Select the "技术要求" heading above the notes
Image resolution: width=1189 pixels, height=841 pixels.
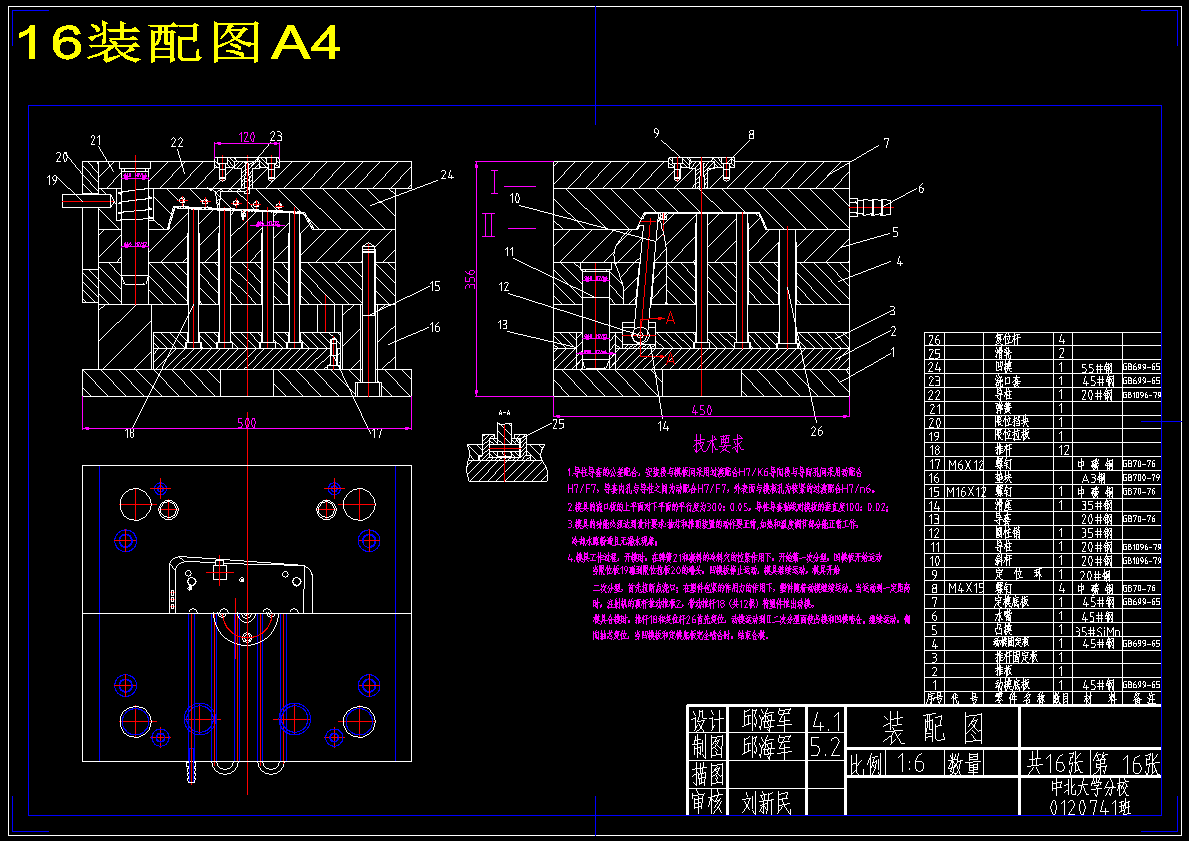(x=718, y=443)
